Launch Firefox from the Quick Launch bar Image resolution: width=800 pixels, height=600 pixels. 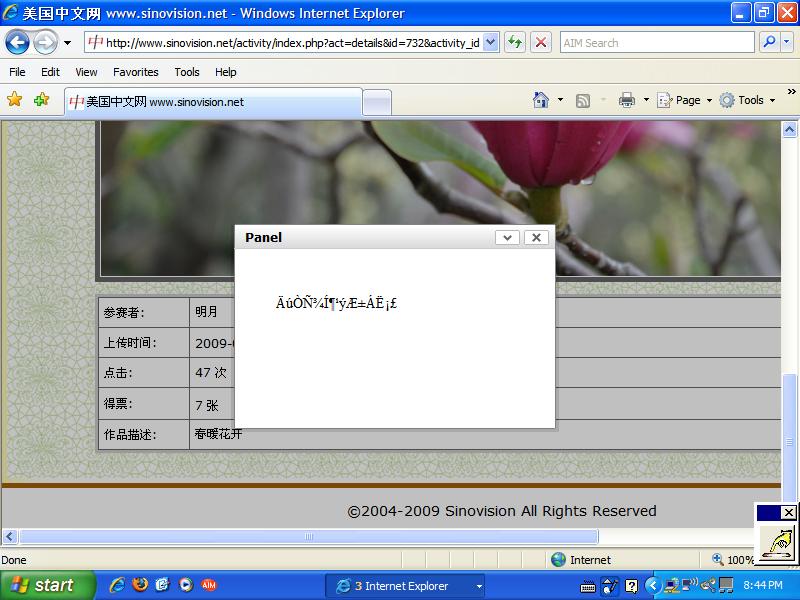pyautogui.click(x=139, y=585)
